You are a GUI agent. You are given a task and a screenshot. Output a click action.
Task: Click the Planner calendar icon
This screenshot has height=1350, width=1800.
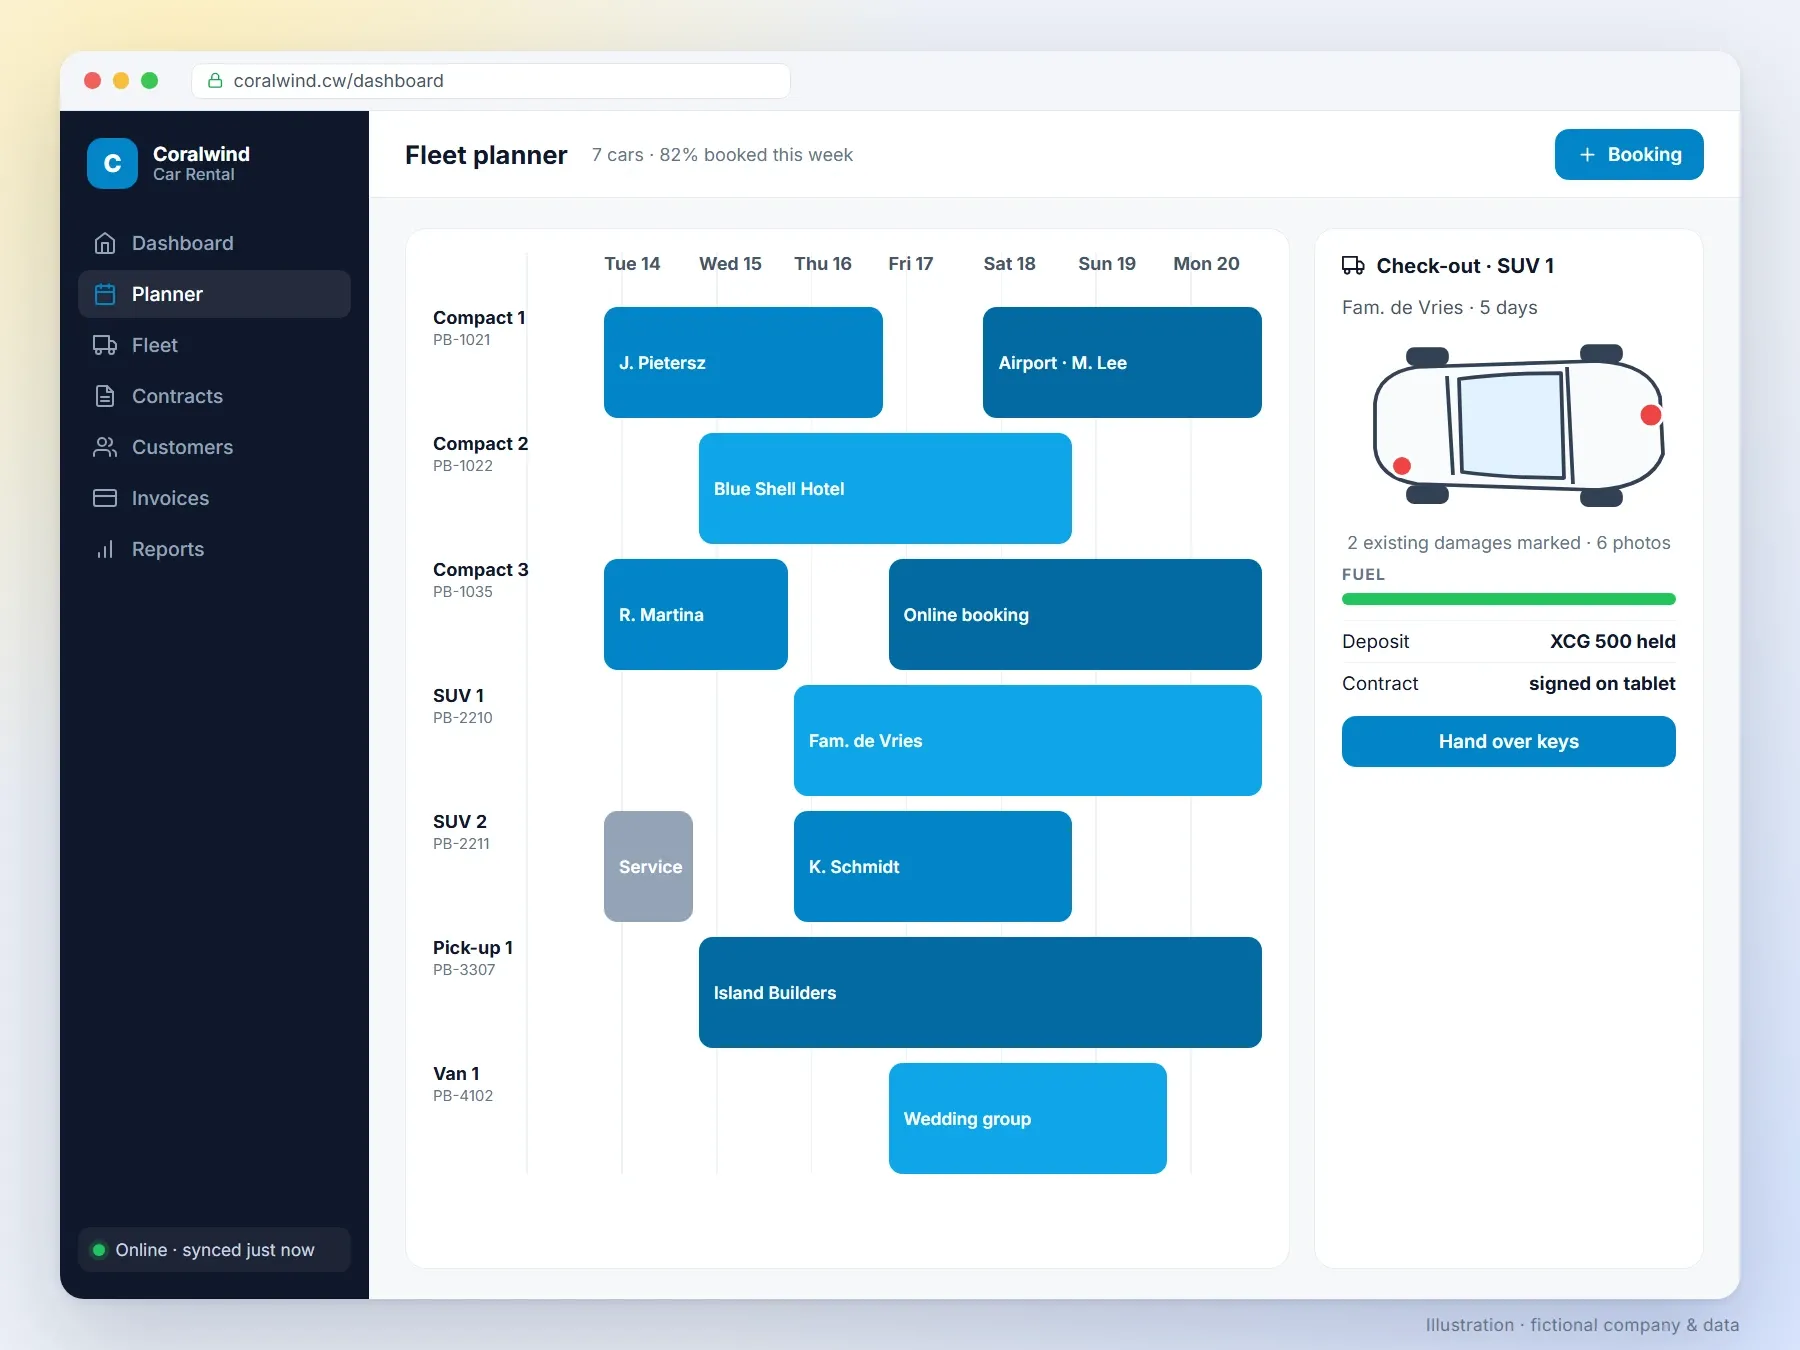click(x=105, y=294)
